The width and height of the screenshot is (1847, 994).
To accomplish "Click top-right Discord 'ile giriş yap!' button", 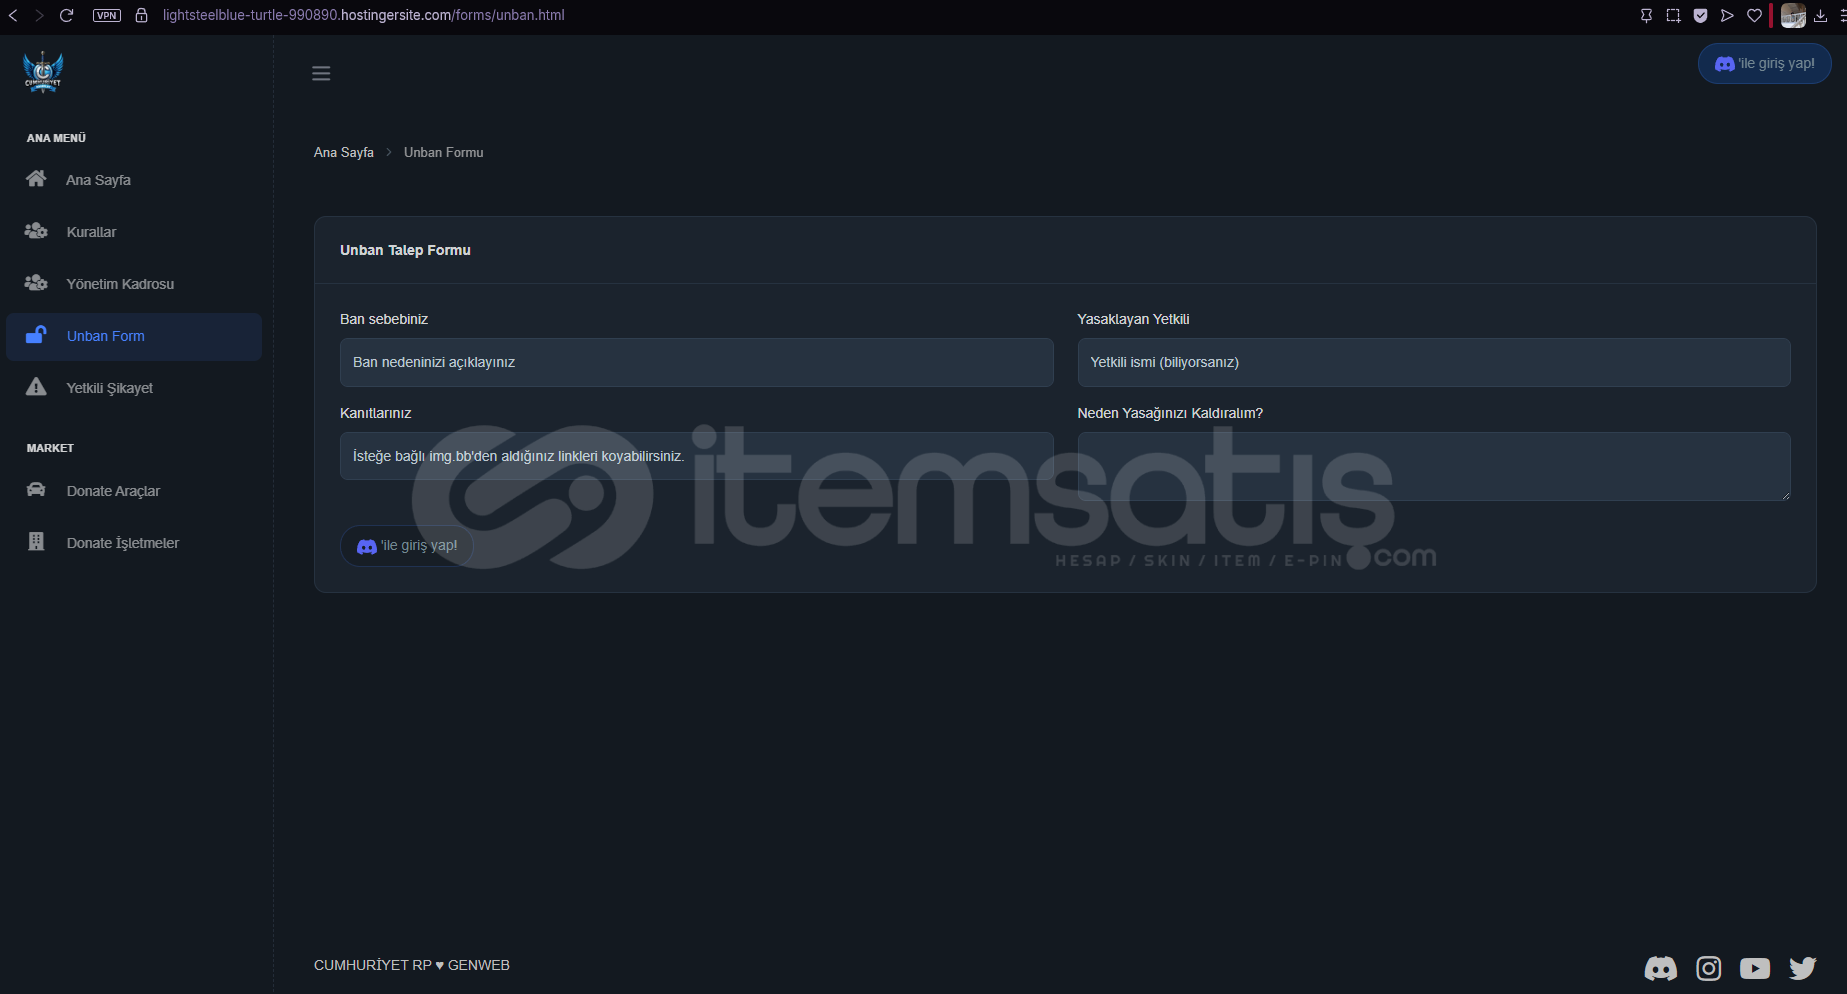I will tap(1765, 63).
